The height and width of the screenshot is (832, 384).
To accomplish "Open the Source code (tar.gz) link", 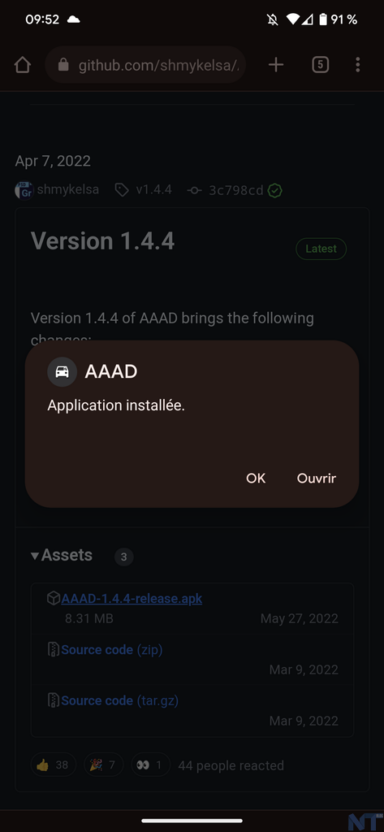I will click(120, 700).
